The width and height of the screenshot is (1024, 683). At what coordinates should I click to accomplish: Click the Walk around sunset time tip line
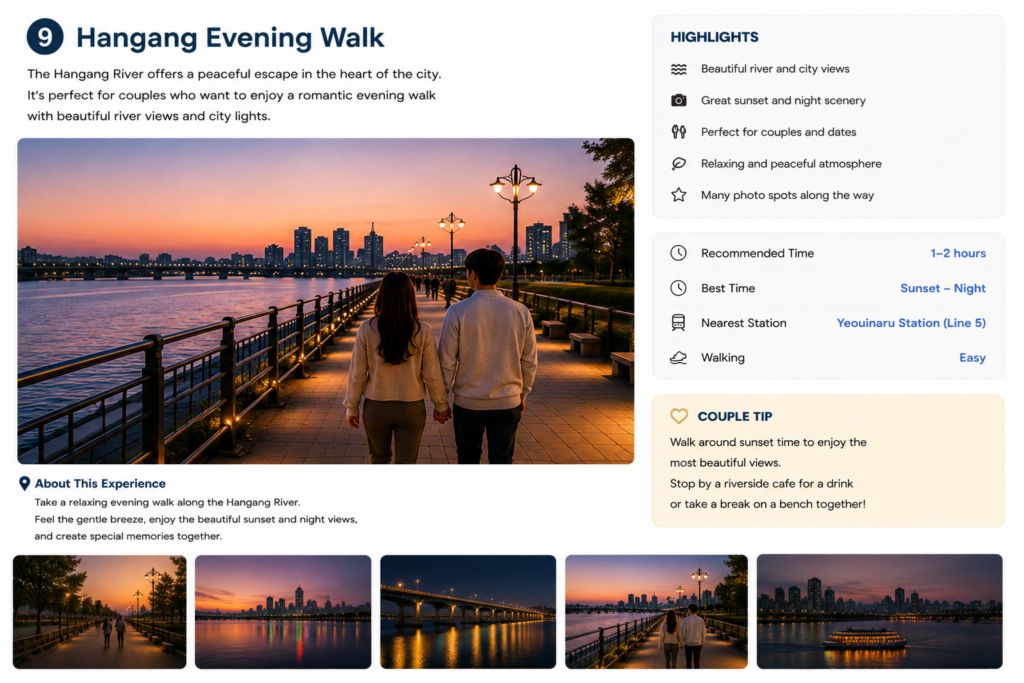tap(768, 442)
